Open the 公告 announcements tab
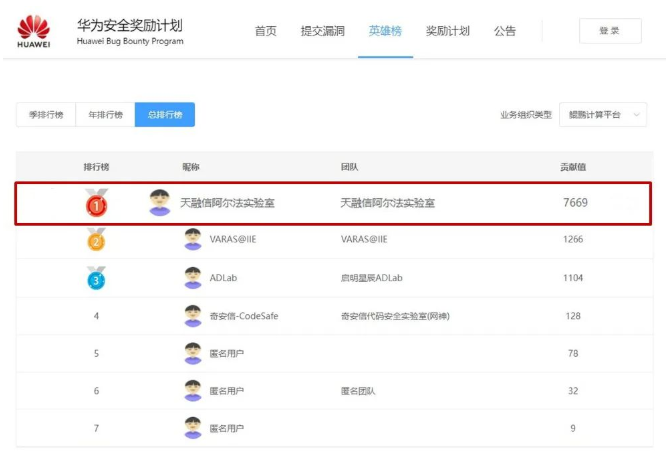 coord(505,31)
